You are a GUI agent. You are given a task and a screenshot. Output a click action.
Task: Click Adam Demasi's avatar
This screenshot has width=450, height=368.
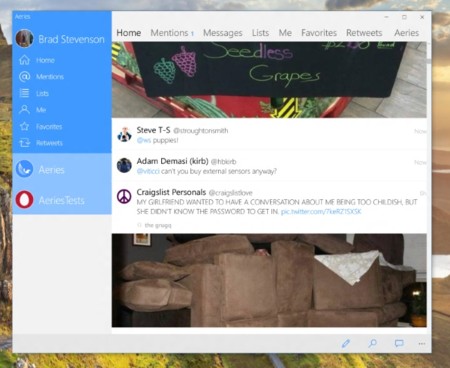[124, 165]
